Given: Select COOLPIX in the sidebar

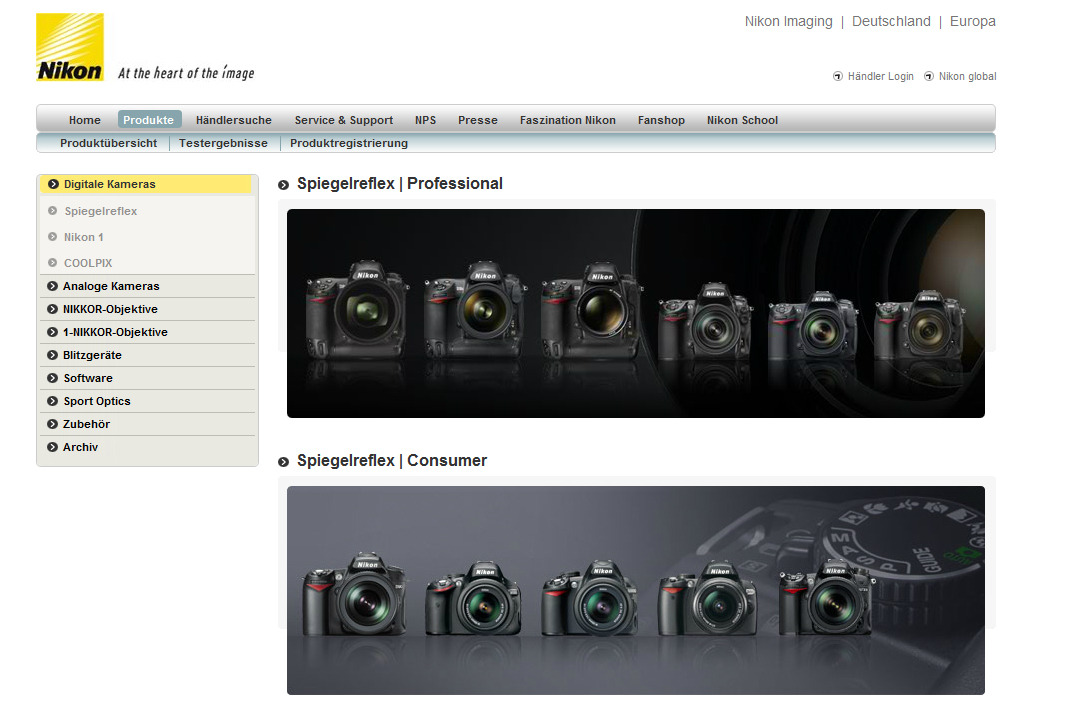Looking at the screenshot, I should coord(88,263).
